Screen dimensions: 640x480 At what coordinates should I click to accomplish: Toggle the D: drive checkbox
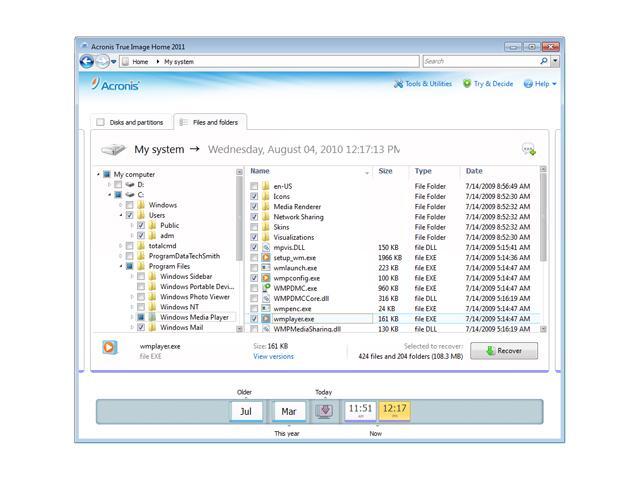(x=118, y=184)
